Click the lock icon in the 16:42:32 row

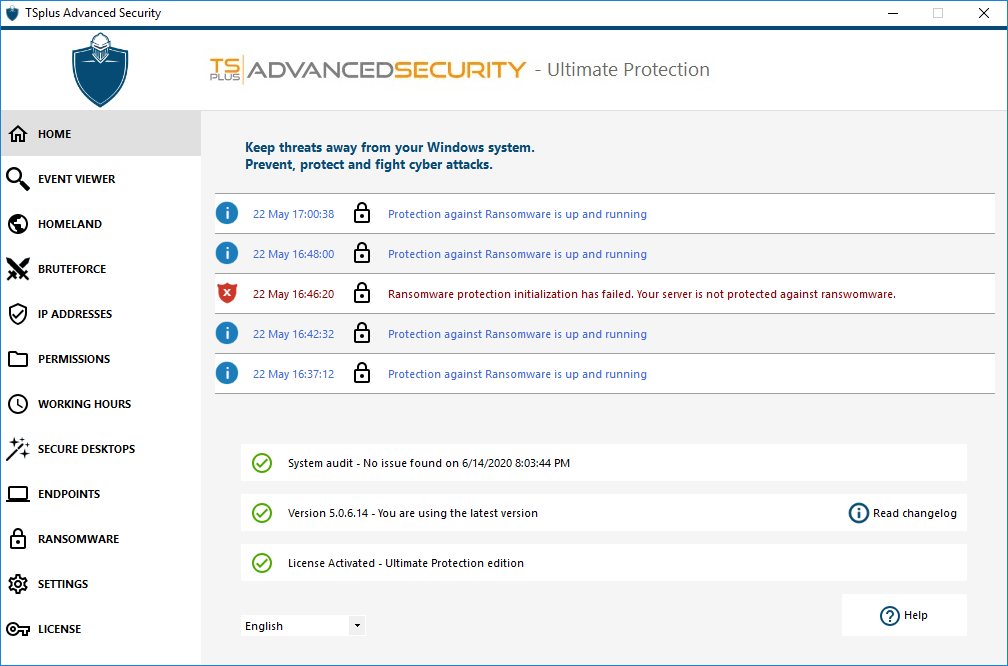click(x=362, y=332)
